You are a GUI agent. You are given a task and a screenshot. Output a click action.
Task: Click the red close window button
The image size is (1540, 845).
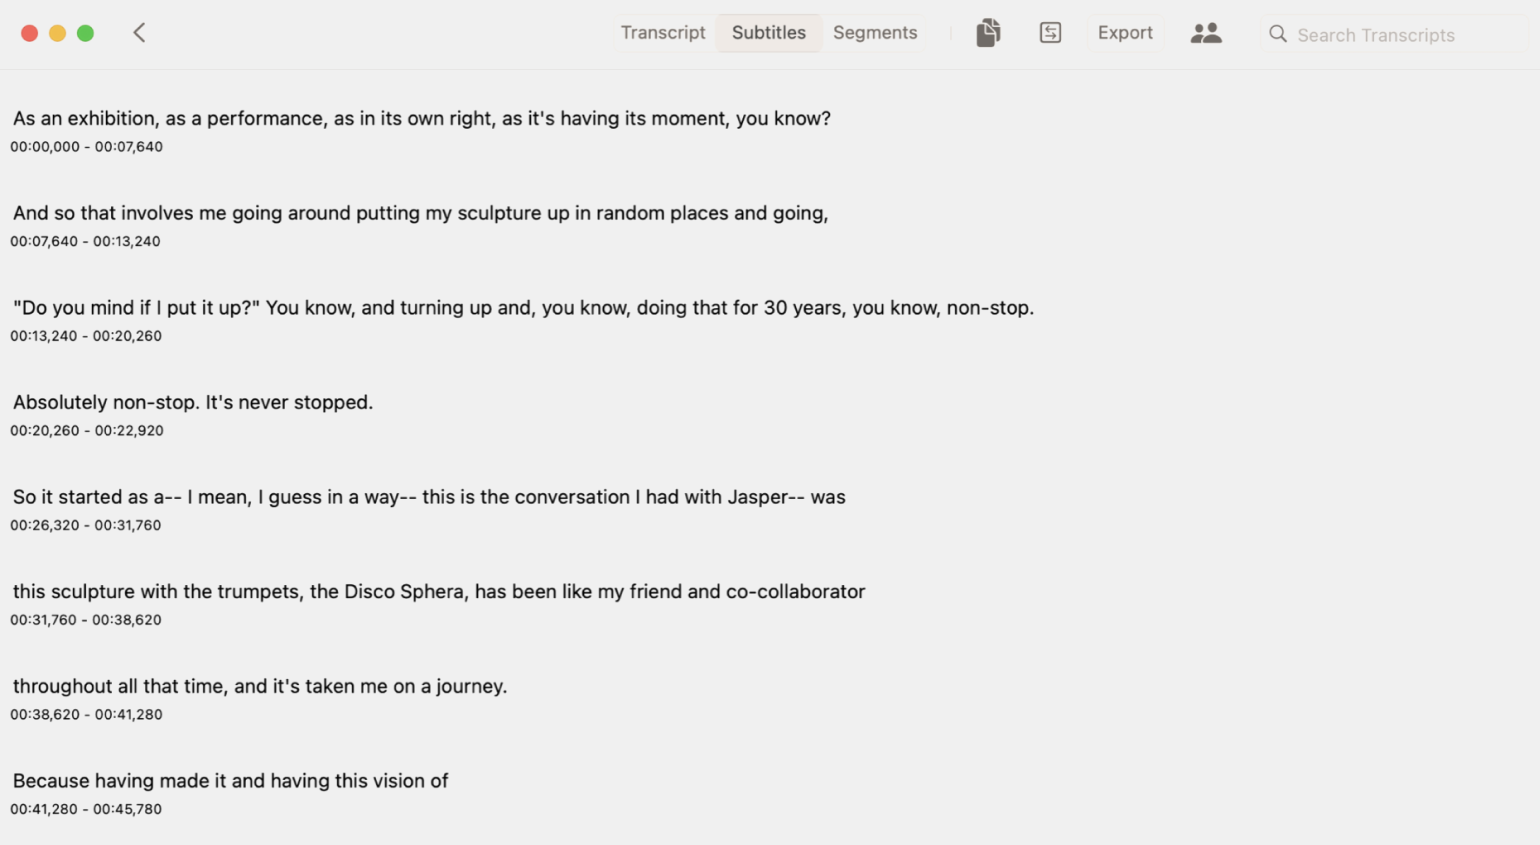[30, 33]
